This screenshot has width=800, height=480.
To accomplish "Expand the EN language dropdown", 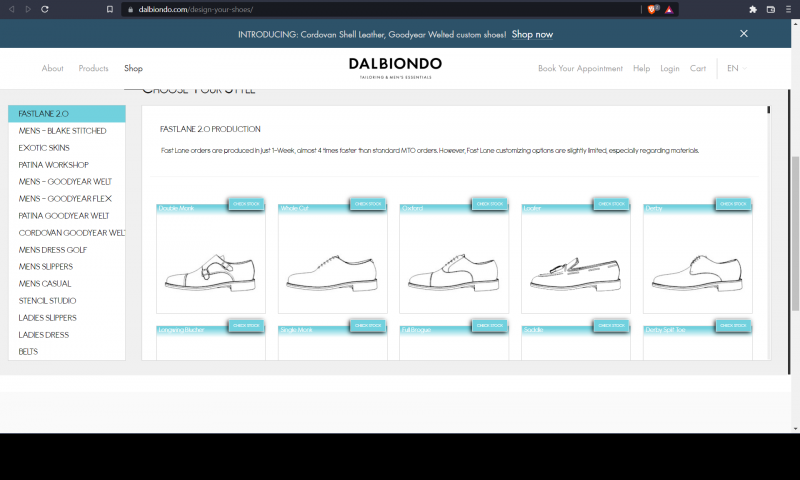I will click(x=737, y=68).
